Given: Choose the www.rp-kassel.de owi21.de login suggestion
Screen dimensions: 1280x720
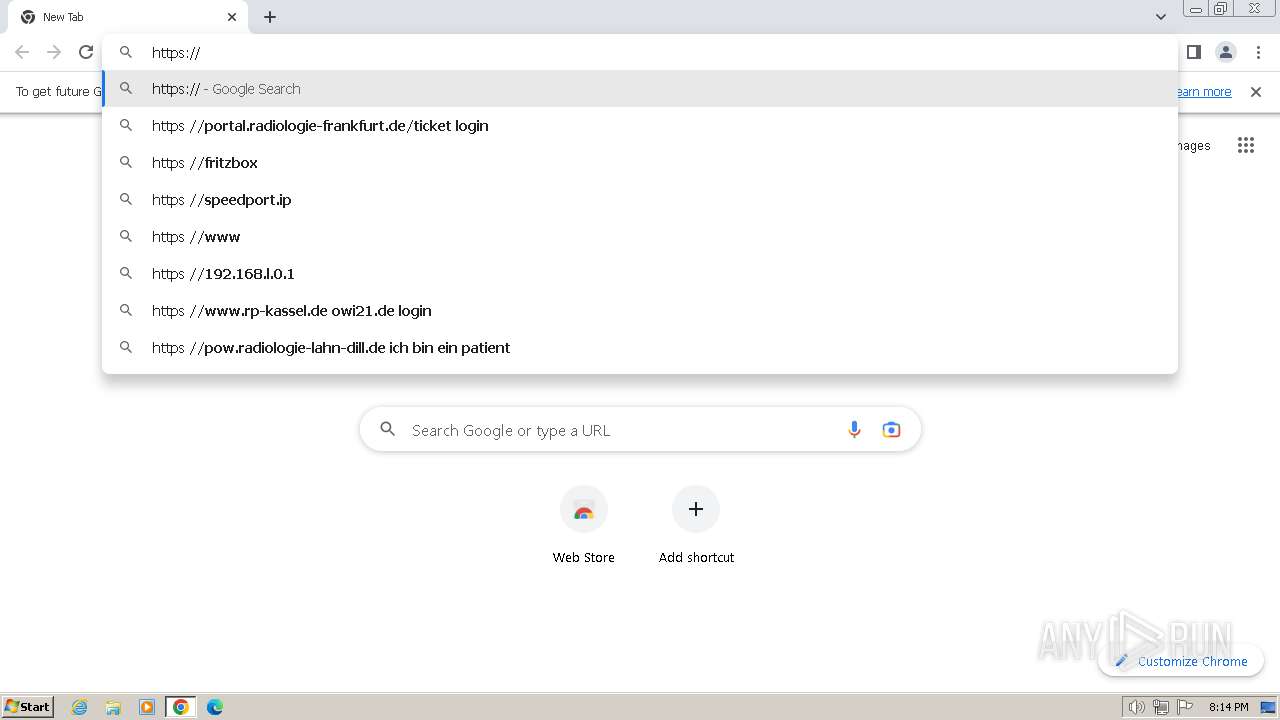Looking at the screenshot, I should pyautogui.click(x=640, y=310).
